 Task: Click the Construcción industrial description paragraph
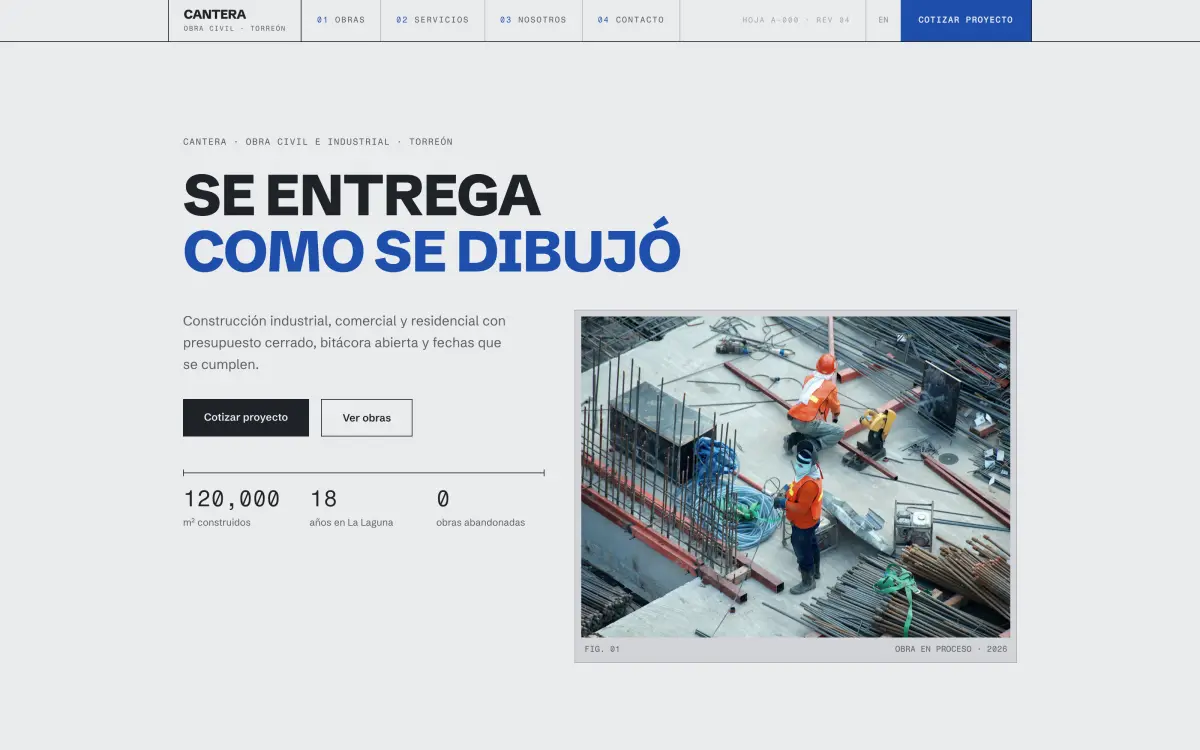click(345, 343)
